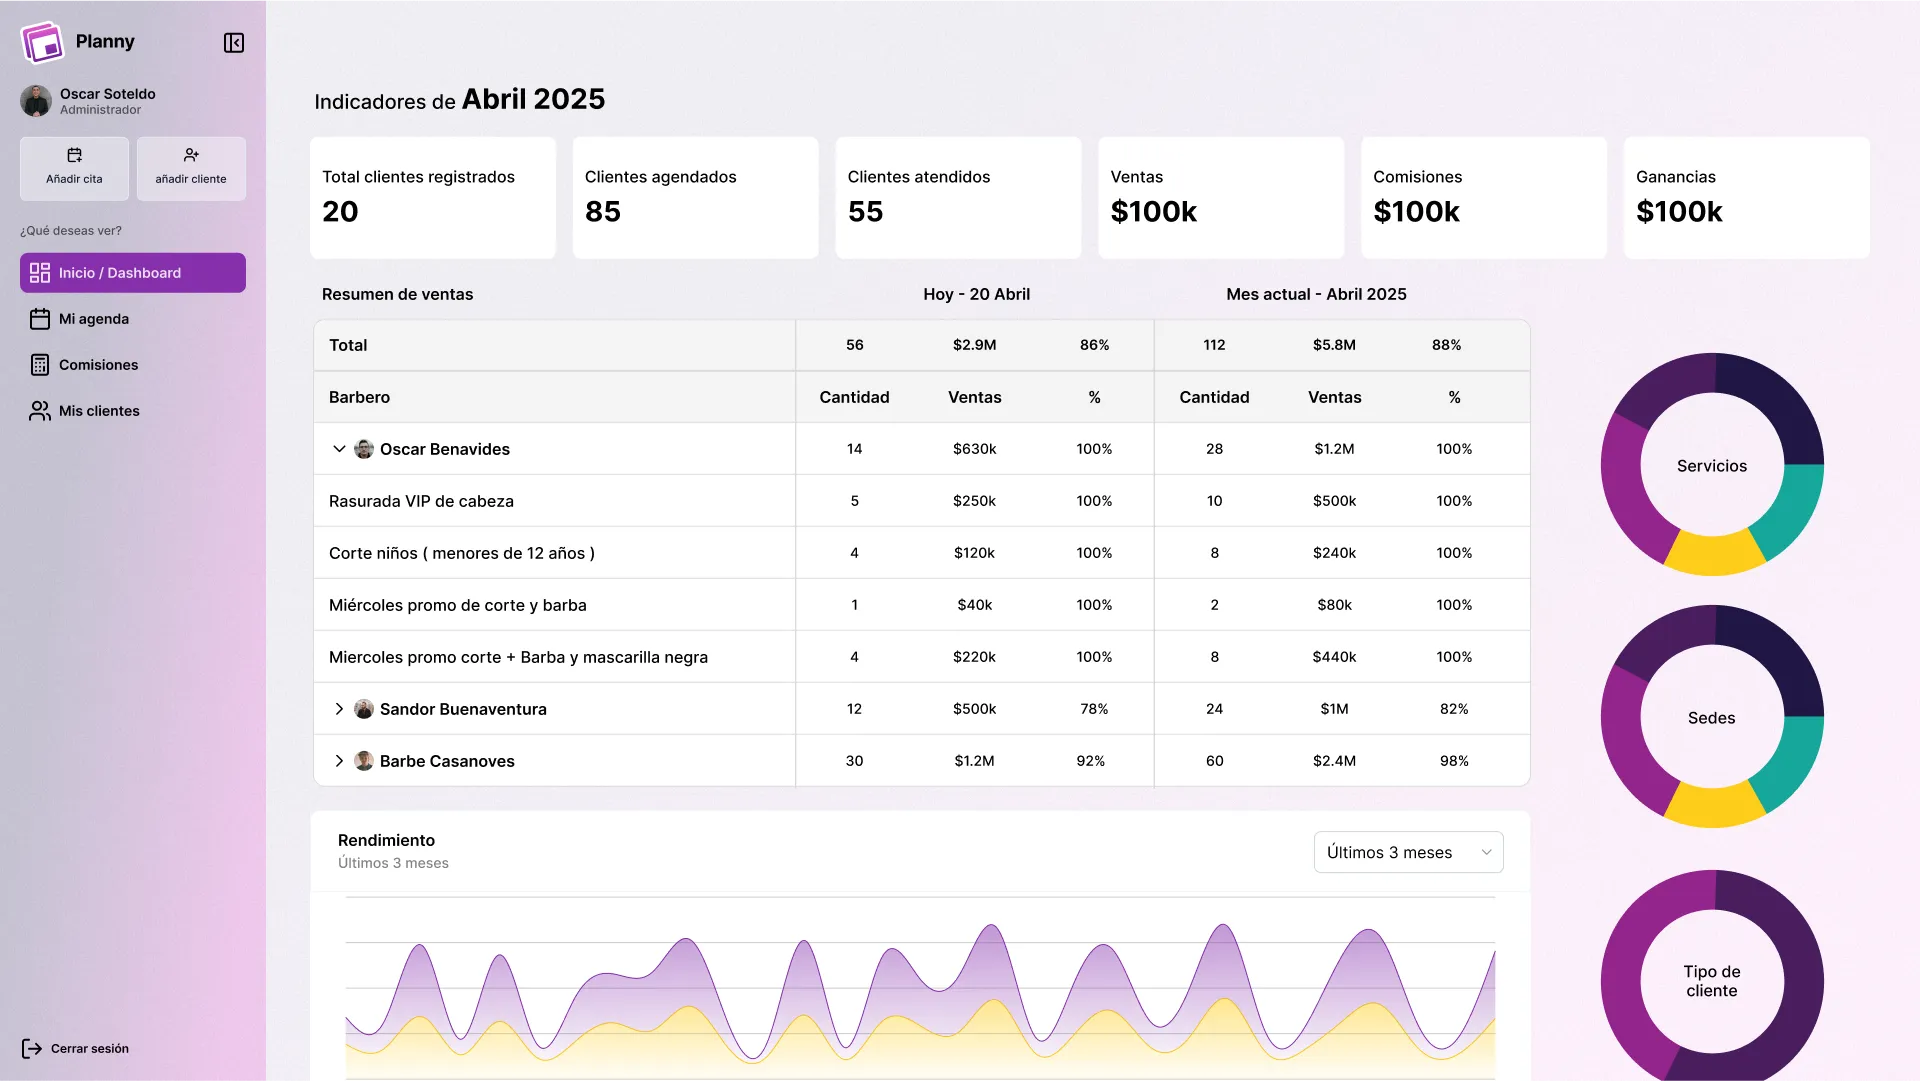Open the Últimos 3 meses dropdown

click(x=1408, y=852)
